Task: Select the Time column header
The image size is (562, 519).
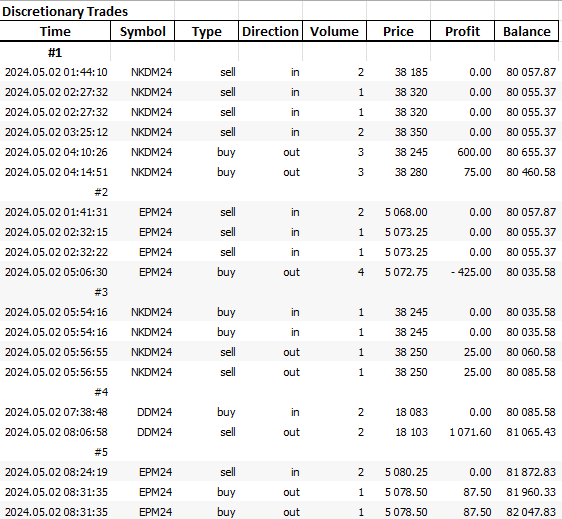Action: [55, 31]
